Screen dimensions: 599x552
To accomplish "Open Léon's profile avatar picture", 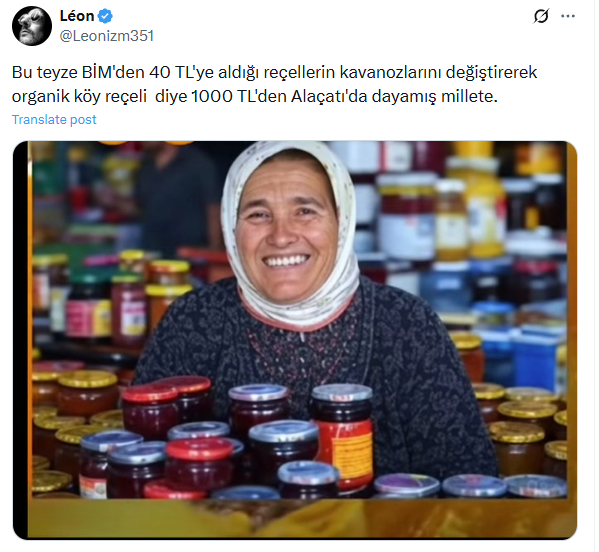I will coord(32,26).
